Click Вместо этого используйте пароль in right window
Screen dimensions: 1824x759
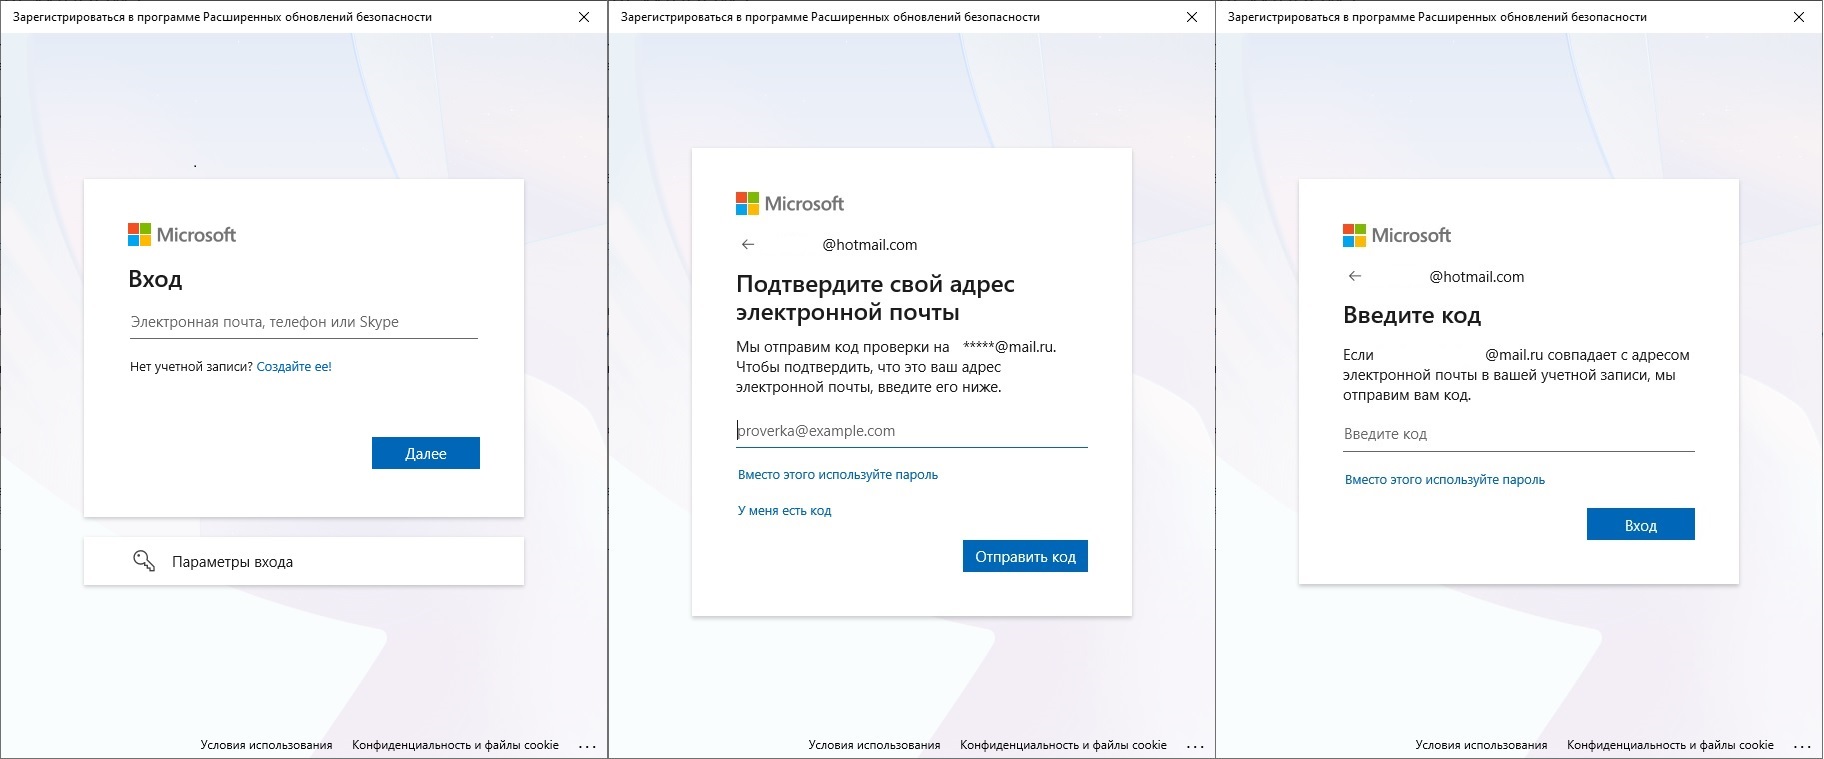tap(1445, 480)
